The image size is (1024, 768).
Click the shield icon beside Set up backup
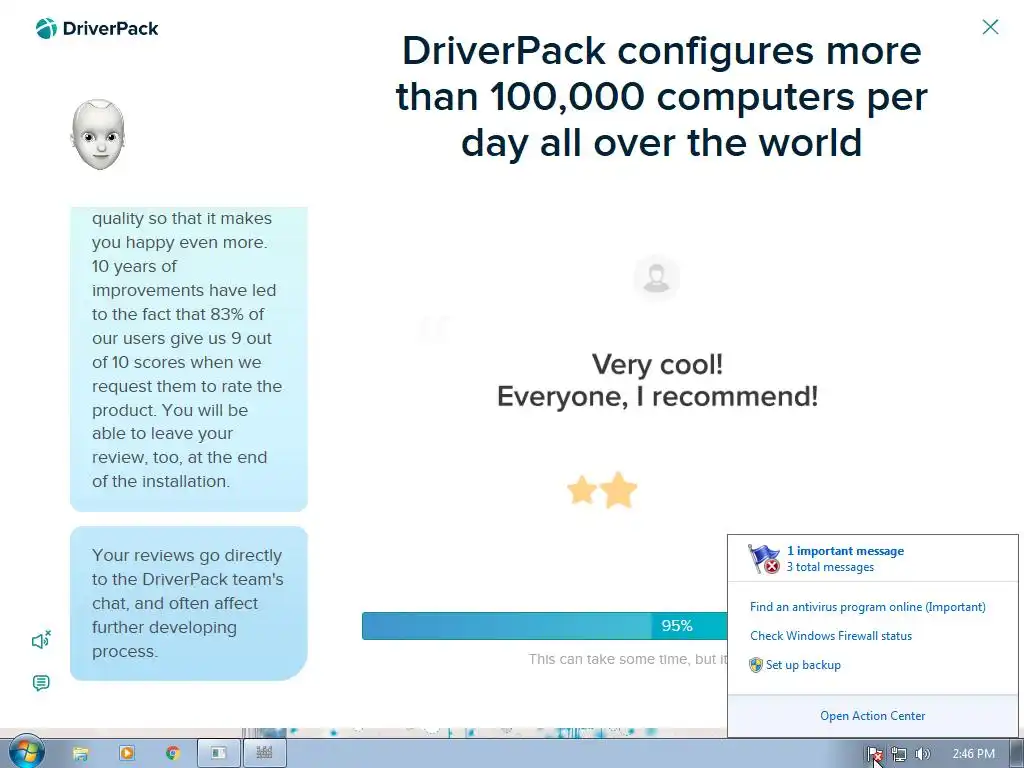pos(756,665)
